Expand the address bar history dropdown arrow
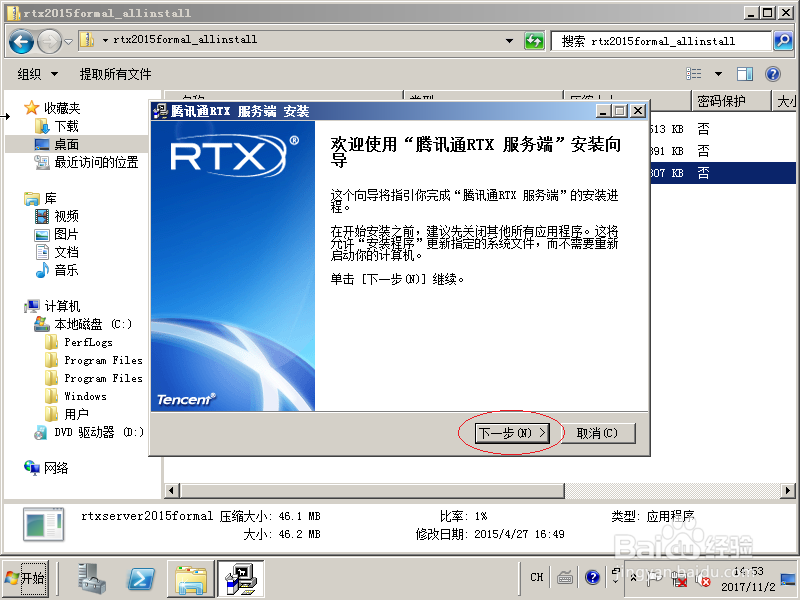Viewport: 800px width, 600px height. [x=509, y=41]
